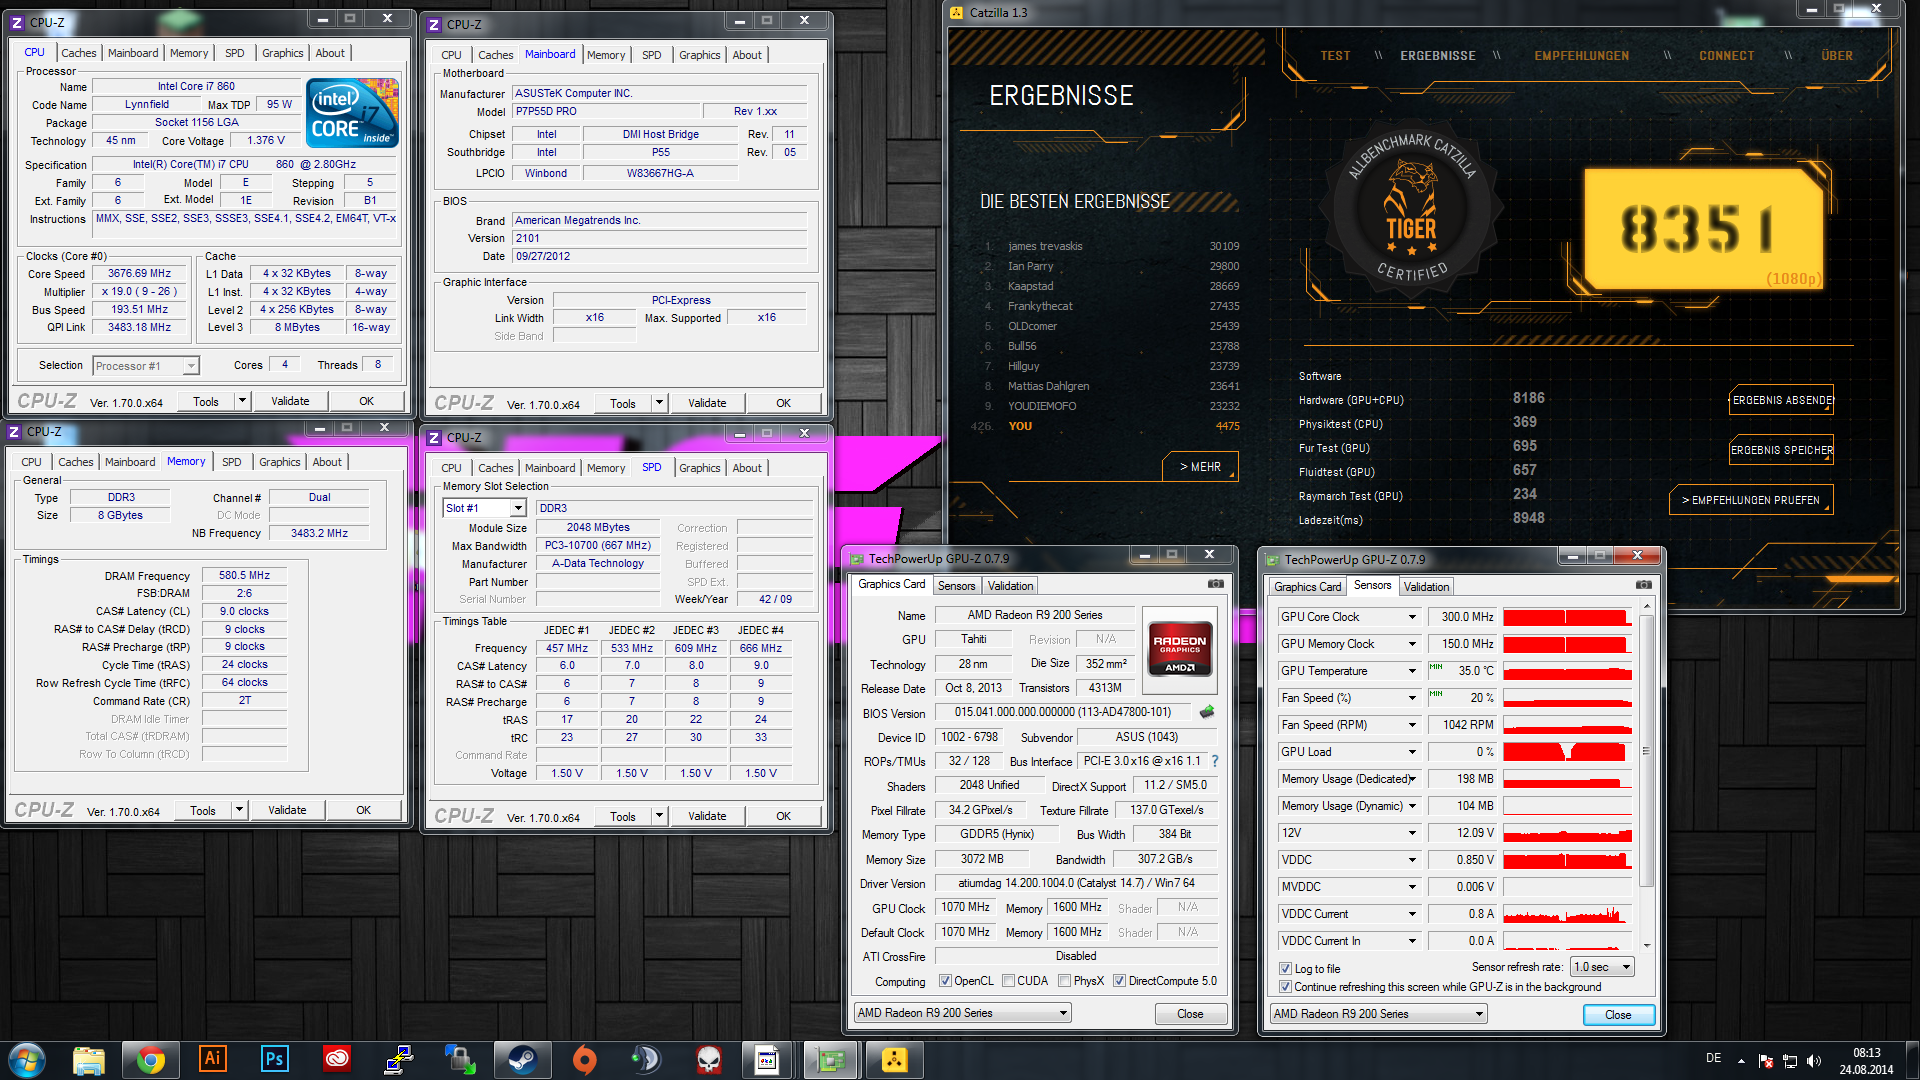Click Close in GPU-Z Sensors window
The height and width of the screenshot is (1080, 1920).
(x=1618, y=1015)
